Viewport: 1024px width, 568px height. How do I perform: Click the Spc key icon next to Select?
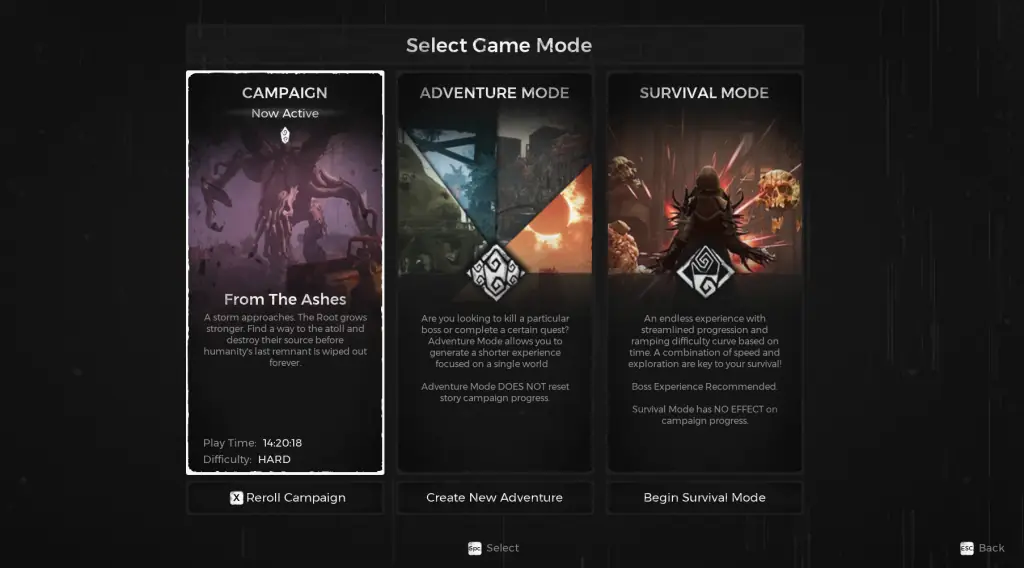tap(474, 548)
